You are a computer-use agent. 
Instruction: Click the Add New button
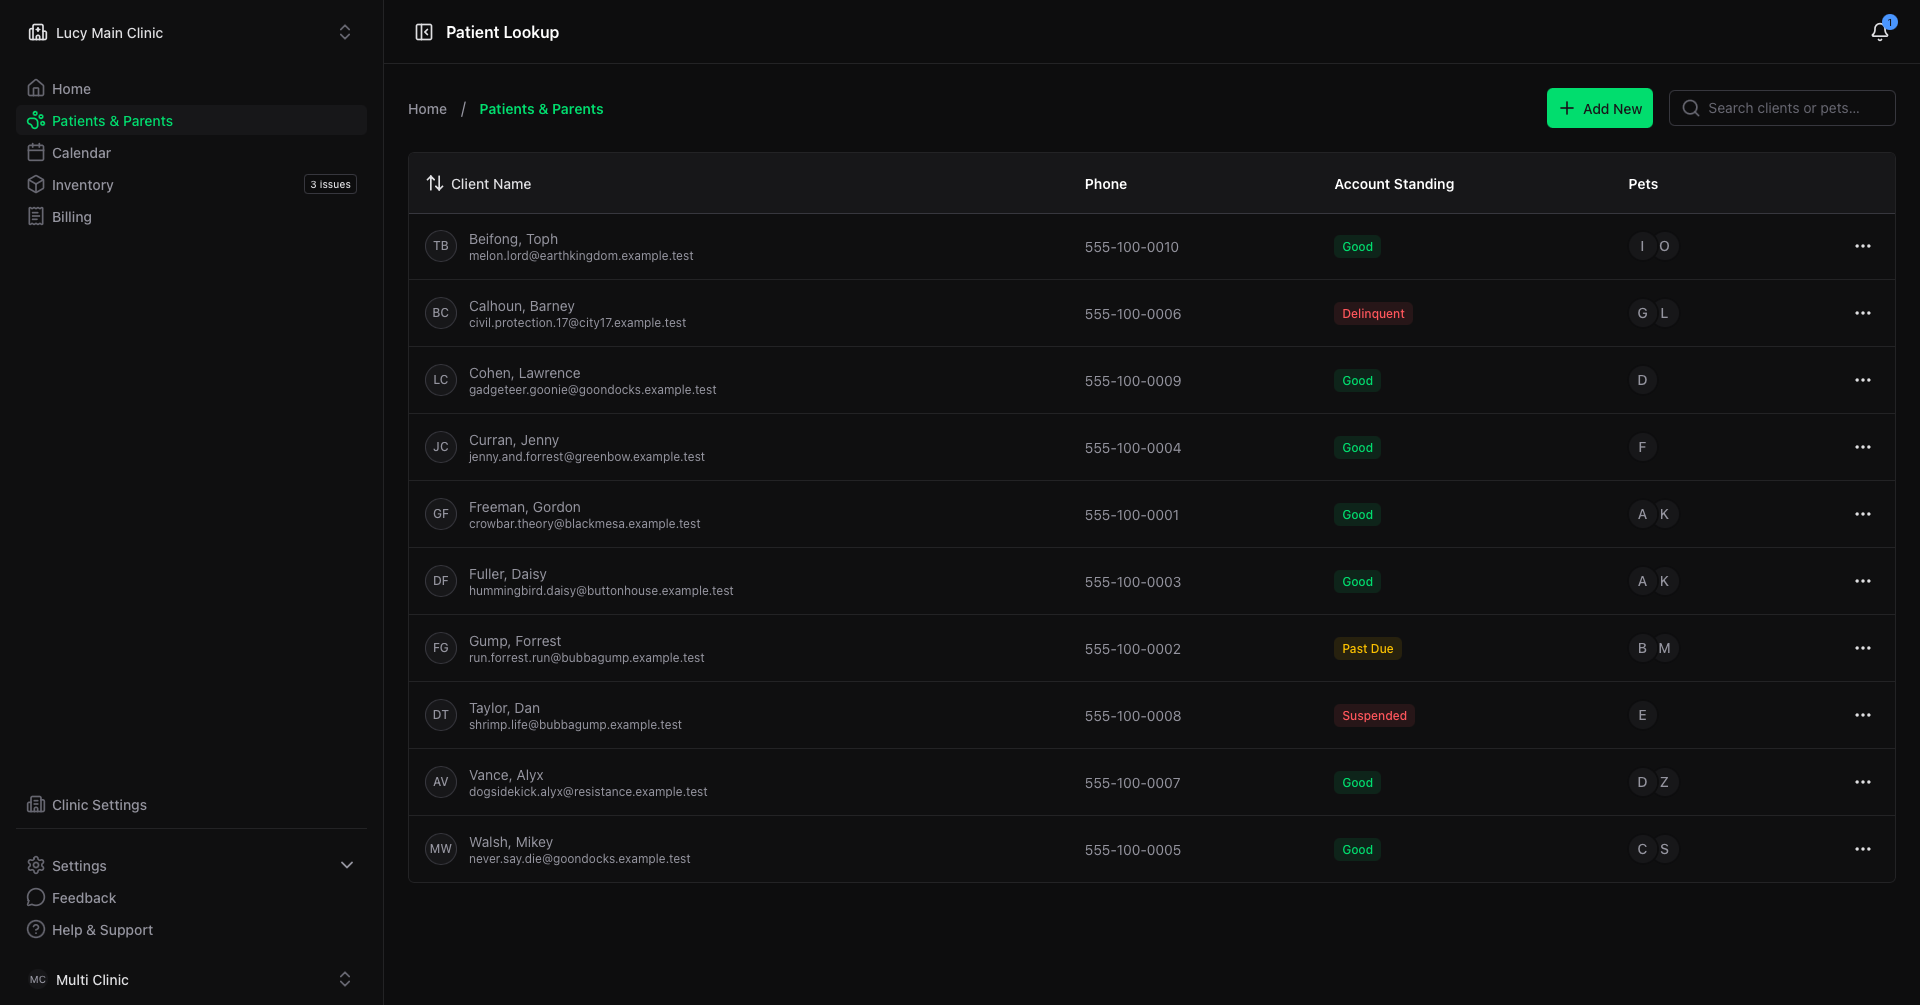click(x=1600, y=108)
